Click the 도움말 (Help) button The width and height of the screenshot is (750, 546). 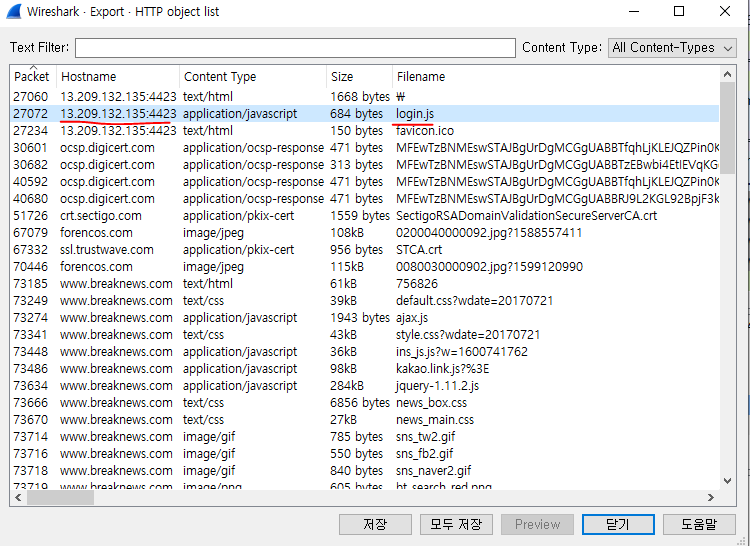(699, 524)
